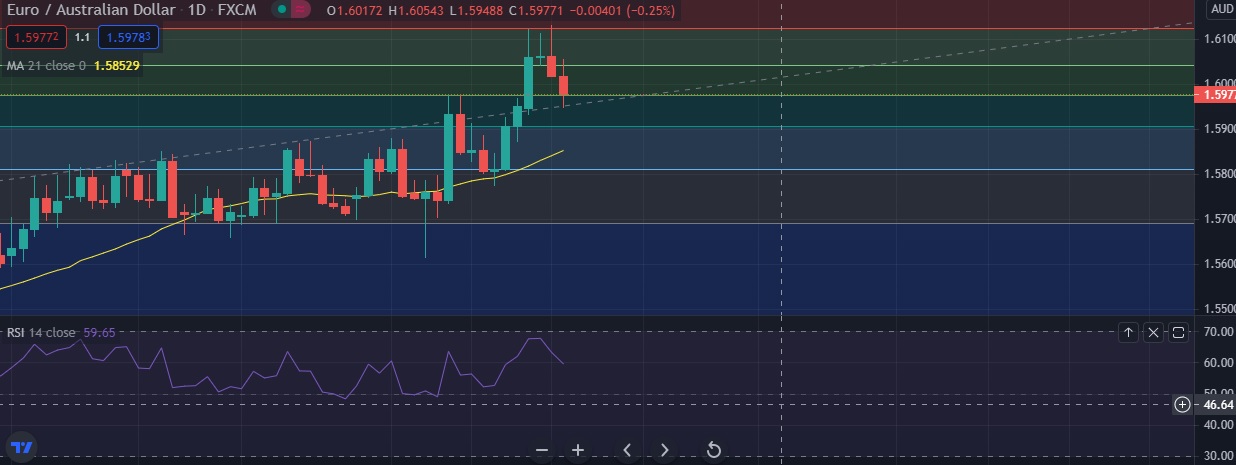Delete the RSI pane with X icon
Image resolution: width=1236 pixels, height=465 pixels.
1154,332
